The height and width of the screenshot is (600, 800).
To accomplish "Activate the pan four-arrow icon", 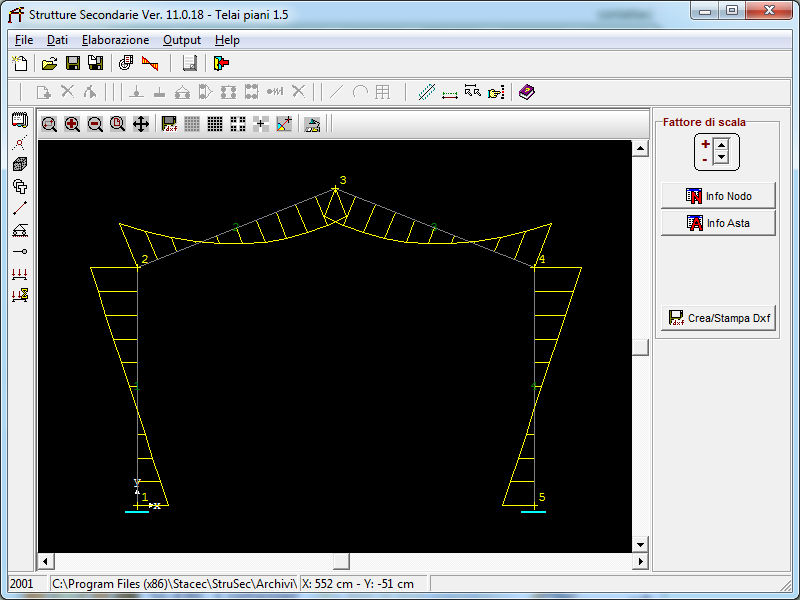I will pyautogui.click(x=141, y=124).
